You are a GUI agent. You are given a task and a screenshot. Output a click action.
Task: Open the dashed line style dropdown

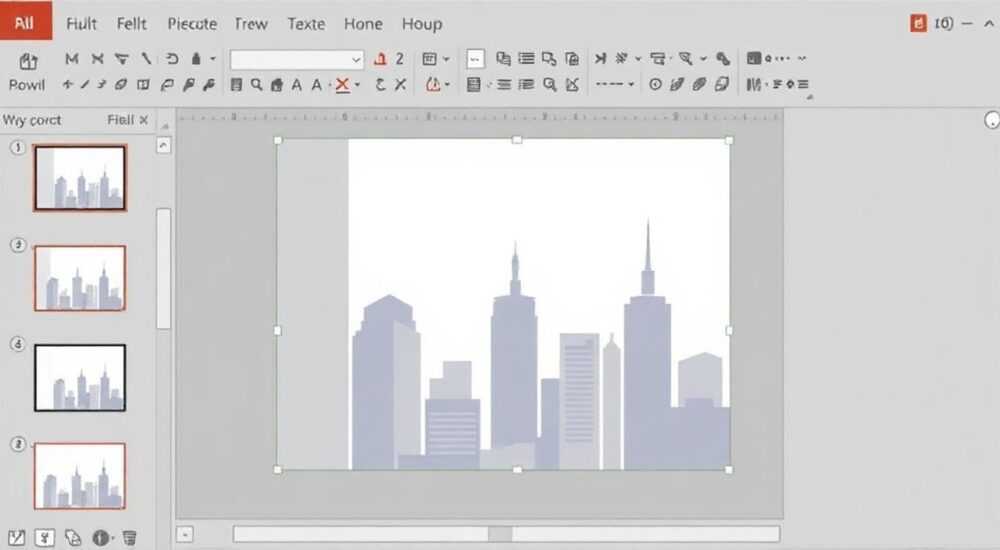(614, 84)
